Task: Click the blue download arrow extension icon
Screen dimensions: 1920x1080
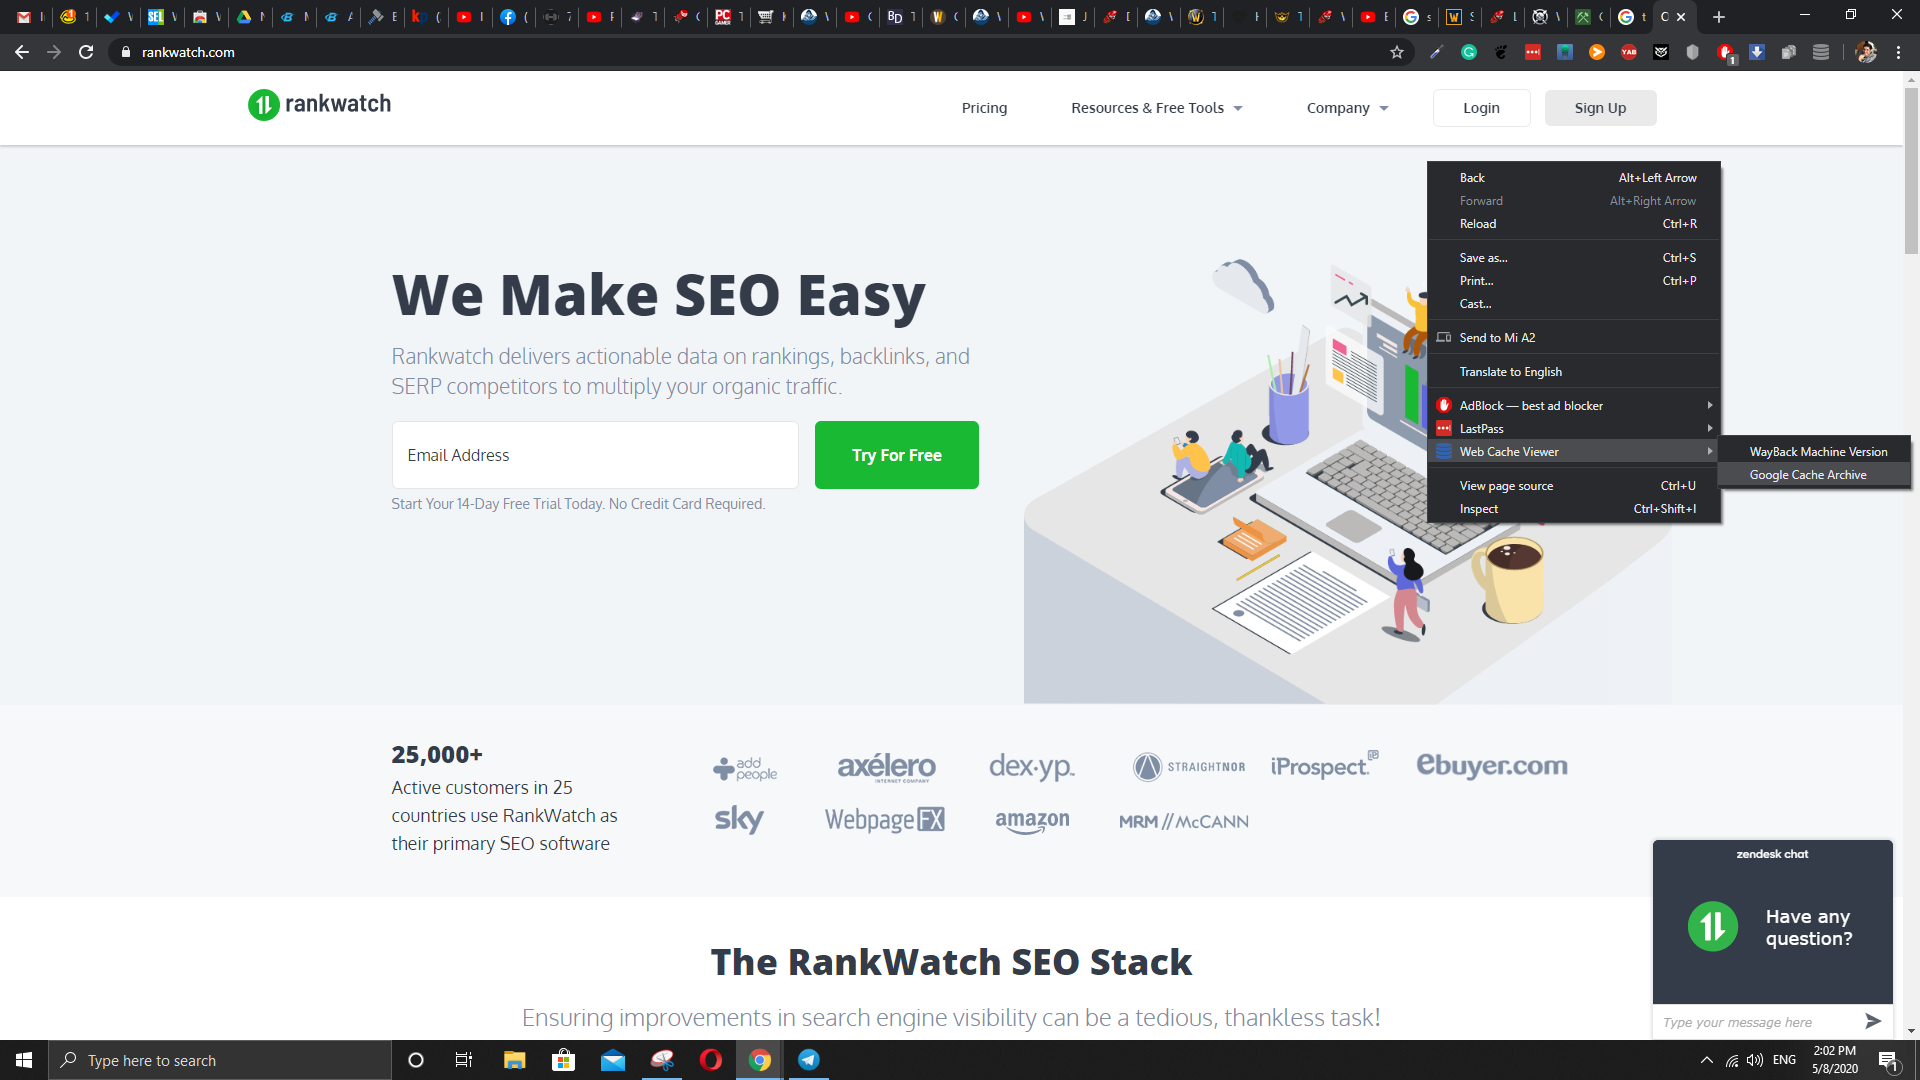Action: pyautogui.click(x=1757, y=52)
